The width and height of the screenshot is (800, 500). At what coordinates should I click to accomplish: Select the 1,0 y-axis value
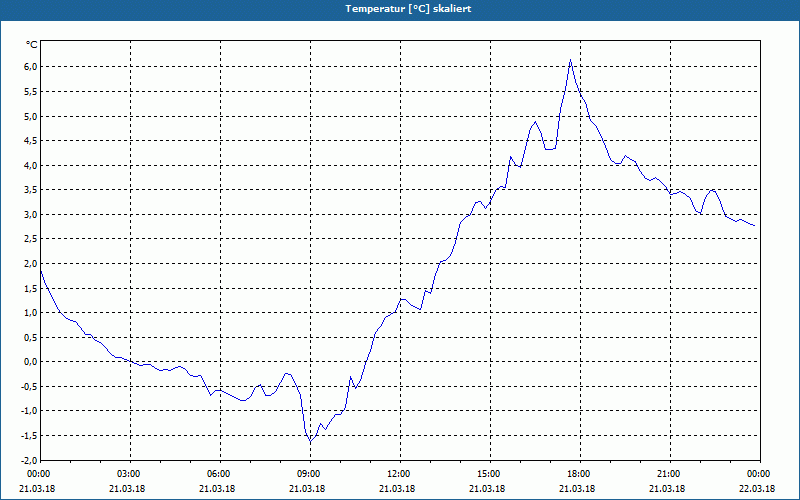[30, 313]
